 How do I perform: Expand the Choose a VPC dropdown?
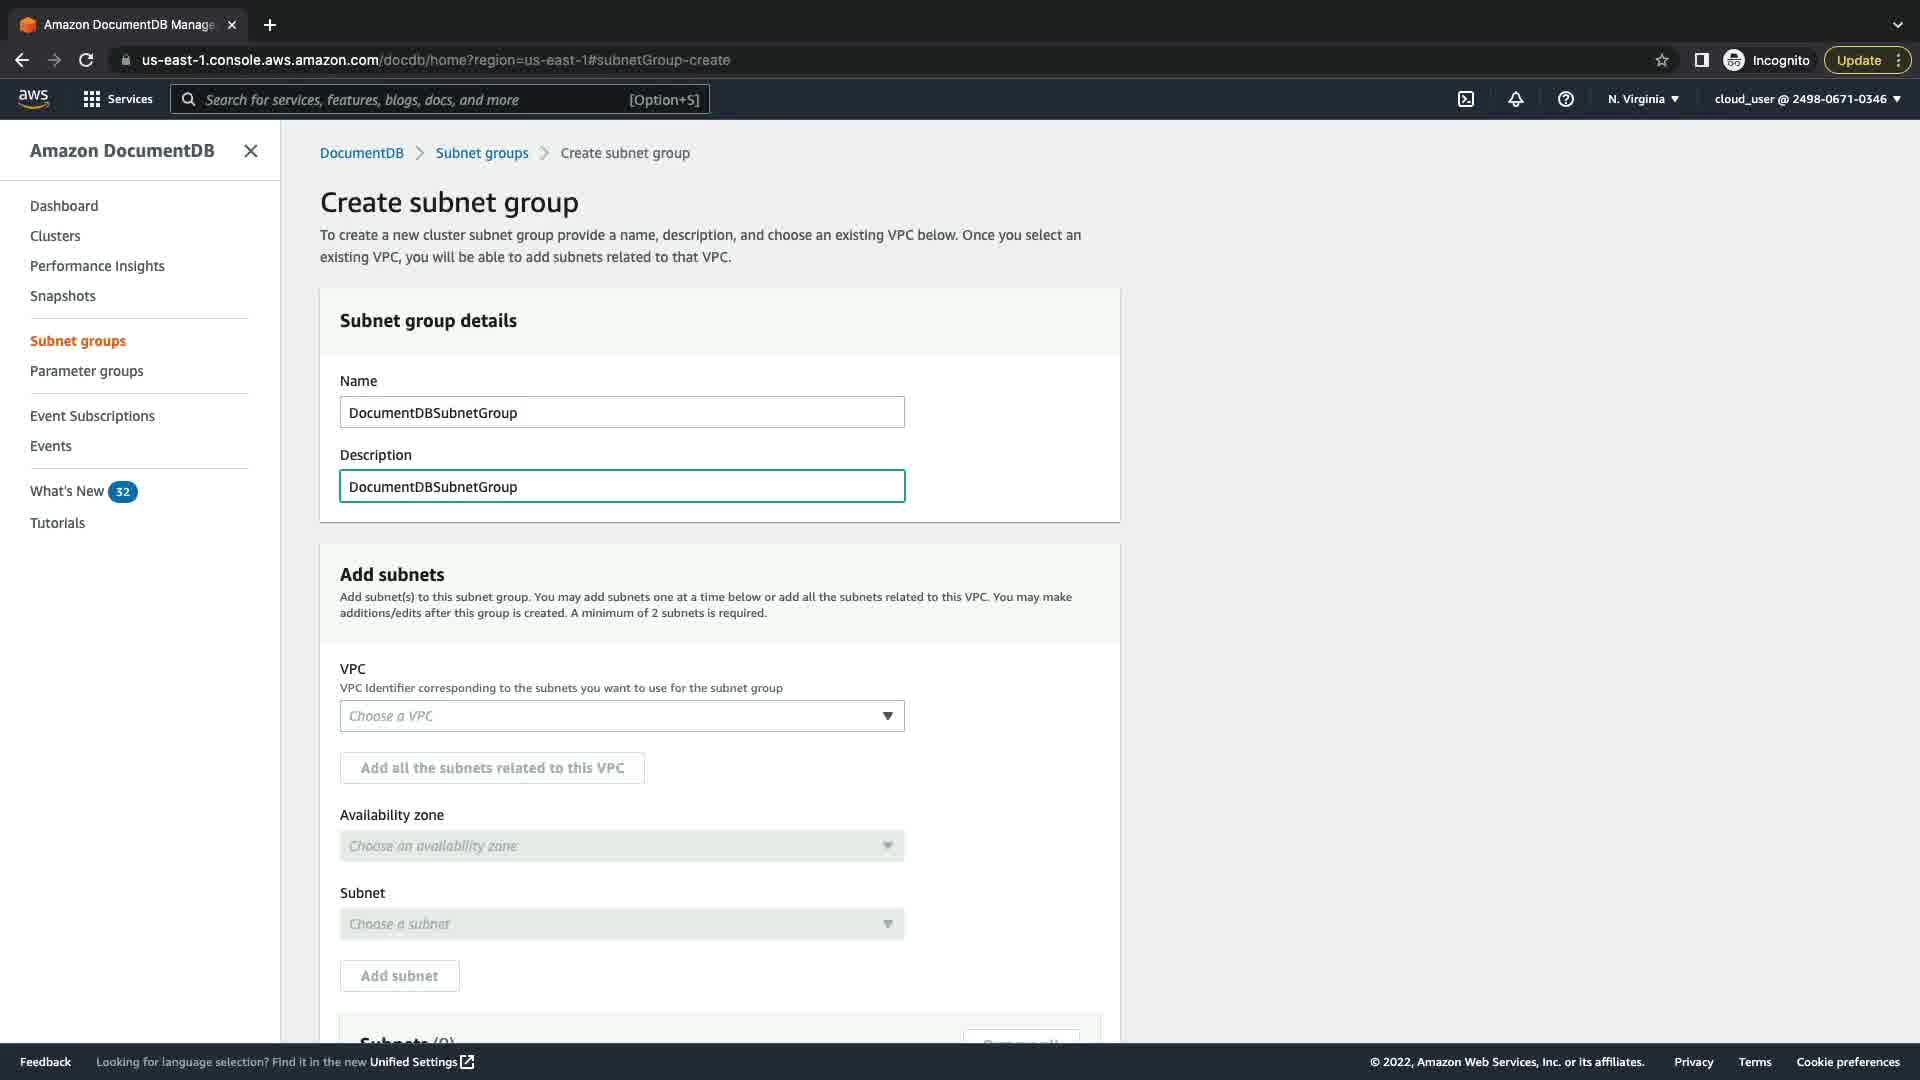coord(622,716)
